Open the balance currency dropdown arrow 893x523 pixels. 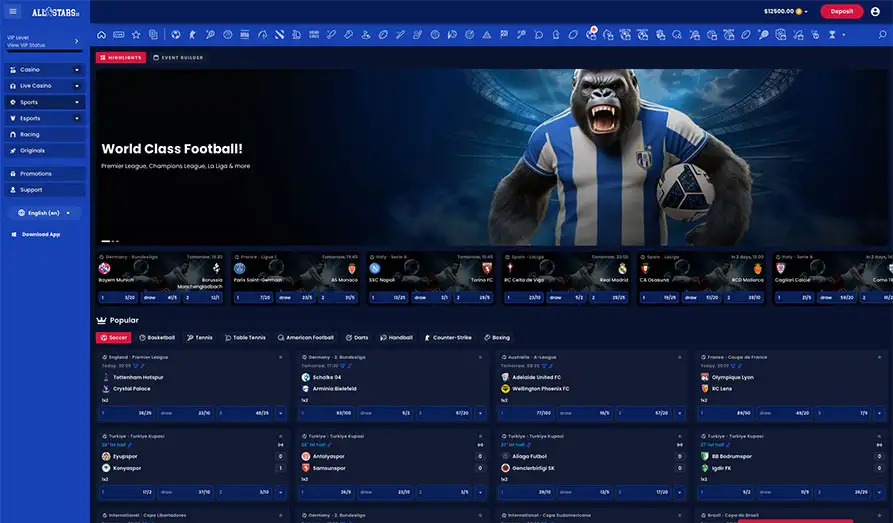[x=806, y=11]
